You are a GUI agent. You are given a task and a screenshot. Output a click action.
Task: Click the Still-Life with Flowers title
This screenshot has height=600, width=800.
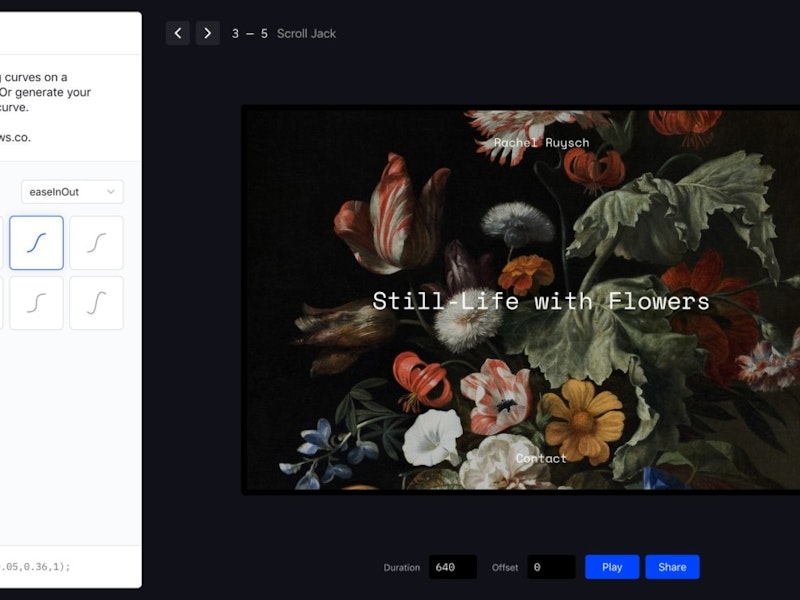[x=541, y=301]
